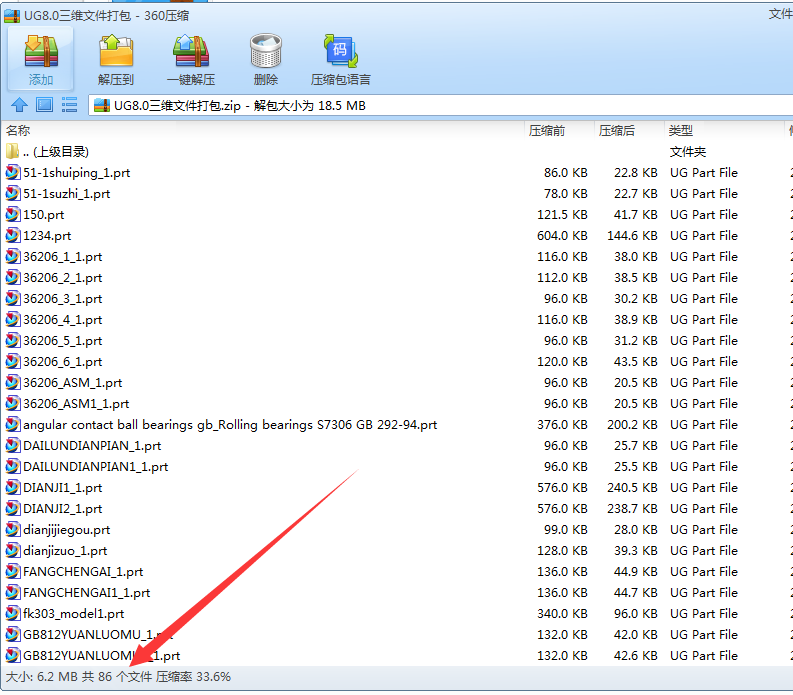Image resolution: width=793 pixels, height=695 pixels.
Task: Select file DIANJI2_1.prt
Action: pos(62,508)
